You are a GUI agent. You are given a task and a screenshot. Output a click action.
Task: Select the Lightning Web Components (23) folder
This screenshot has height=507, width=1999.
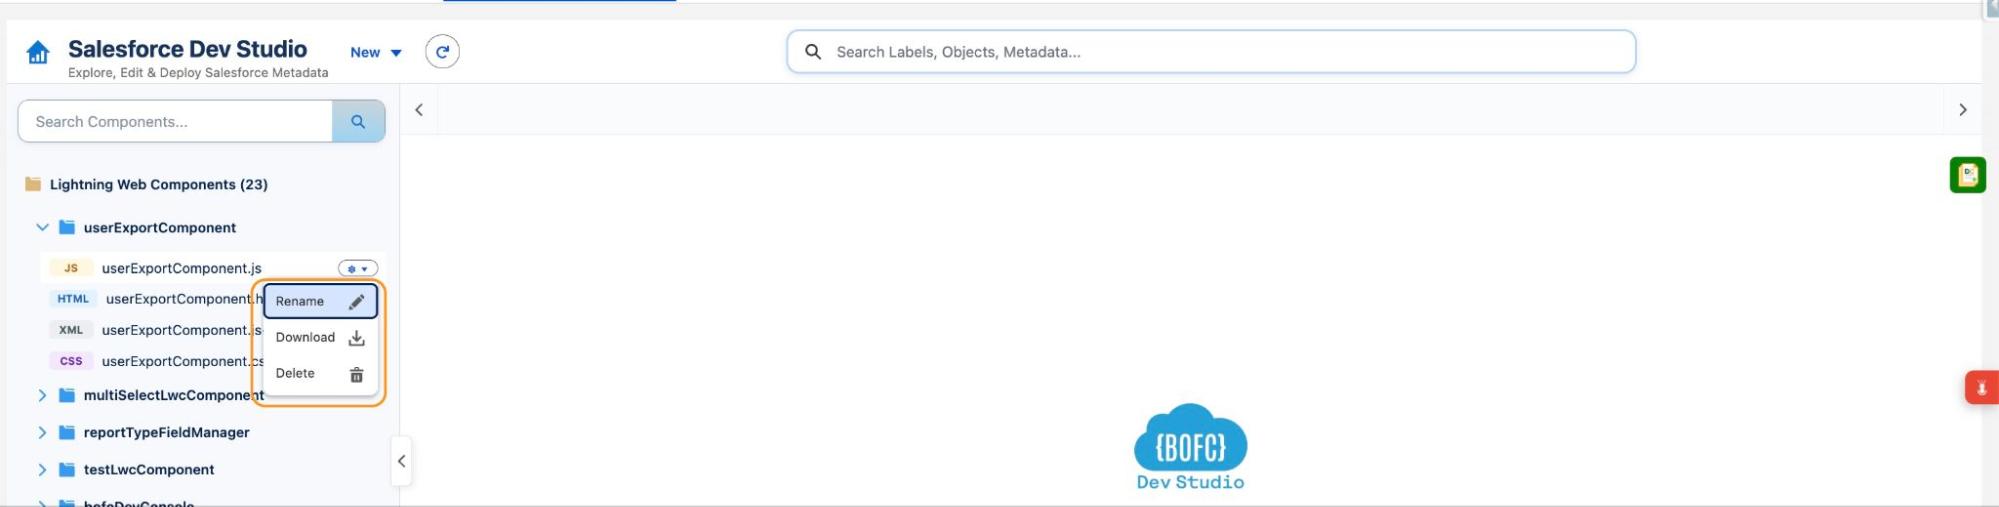coord(158,184)
